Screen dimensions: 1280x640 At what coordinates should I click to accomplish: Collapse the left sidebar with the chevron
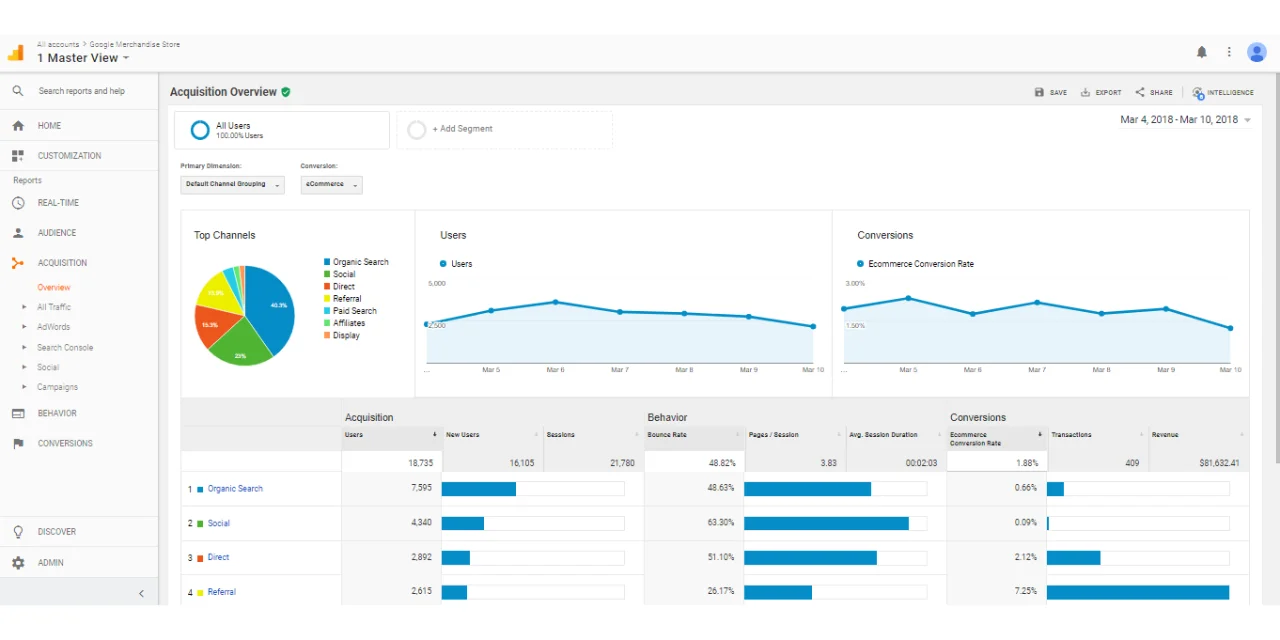[141, 593]
